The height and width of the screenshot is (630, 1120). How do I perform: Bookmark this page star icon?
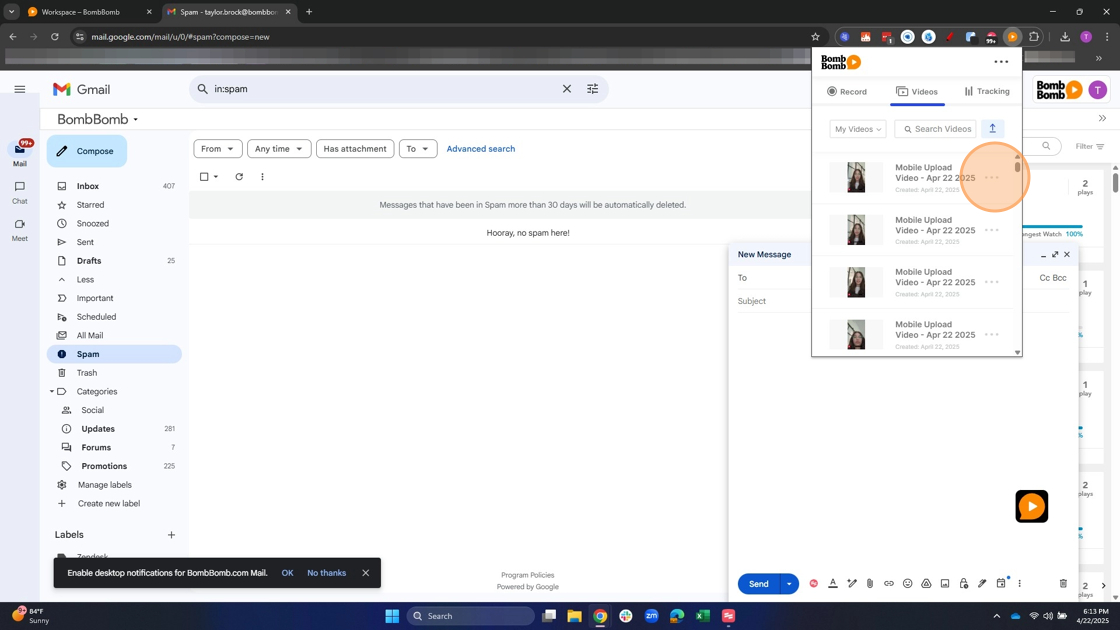coord(815,36)
